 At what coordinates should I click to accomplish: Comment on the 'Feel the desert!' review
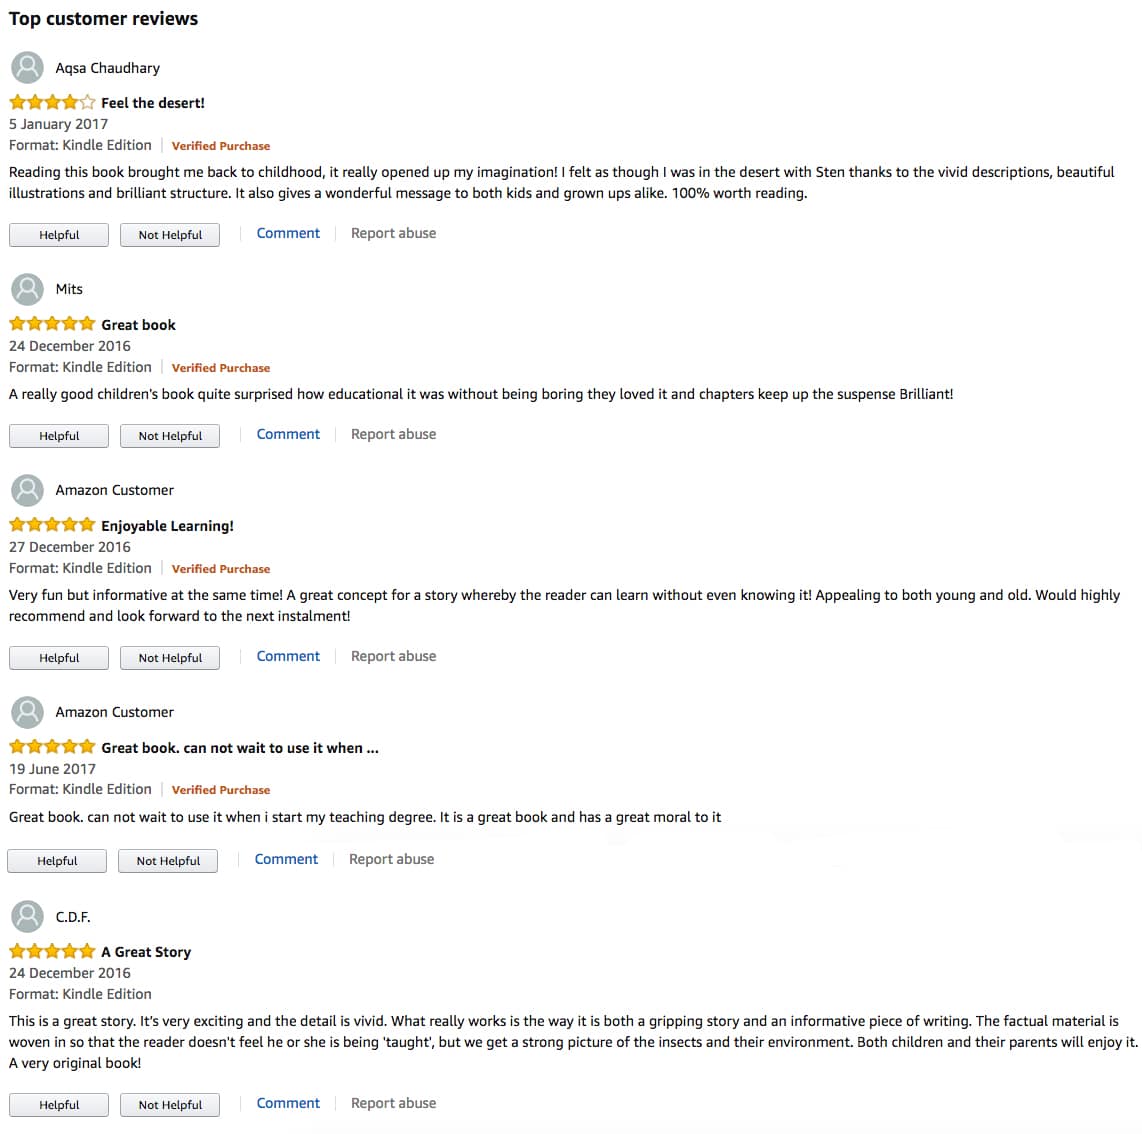click(288, 233)
